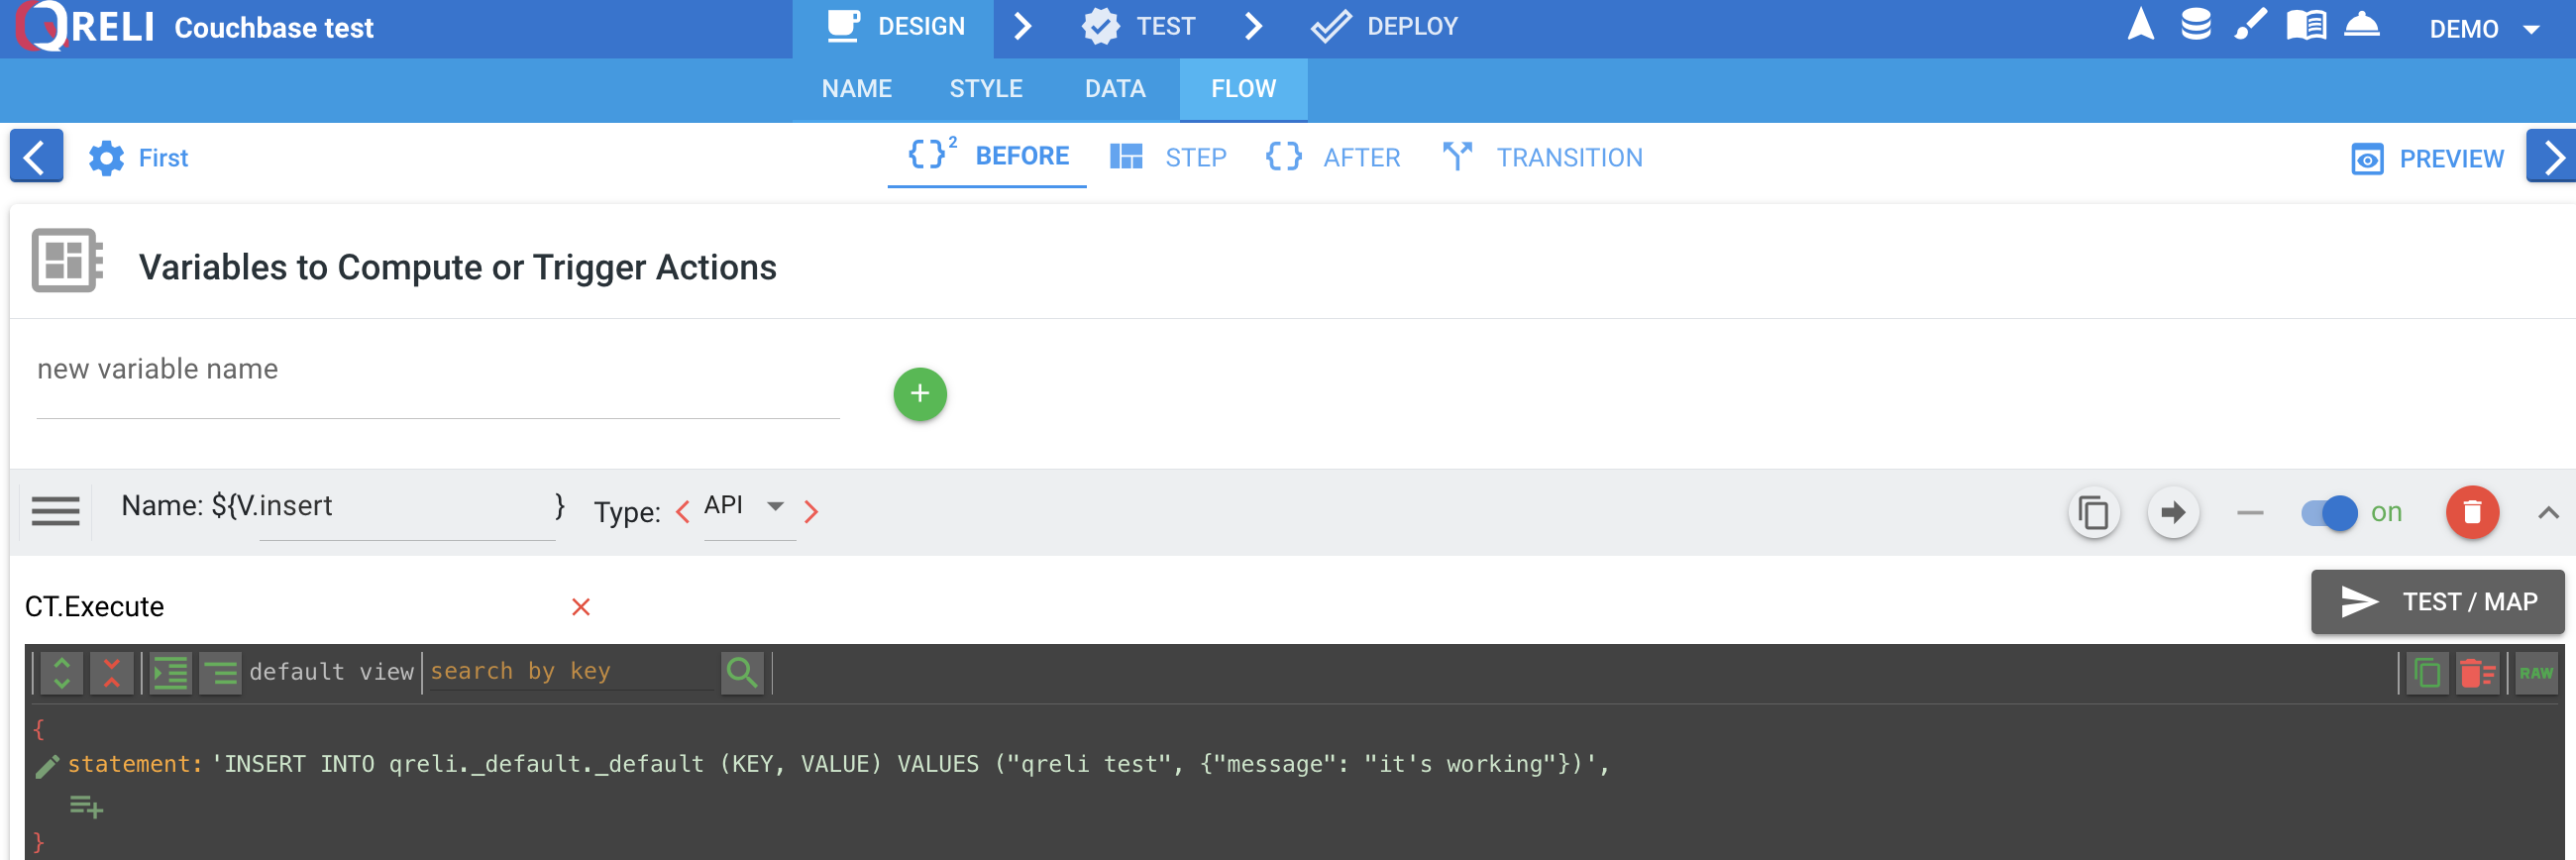Copy JSON with editor copy icon

(x=2427, y=673)
